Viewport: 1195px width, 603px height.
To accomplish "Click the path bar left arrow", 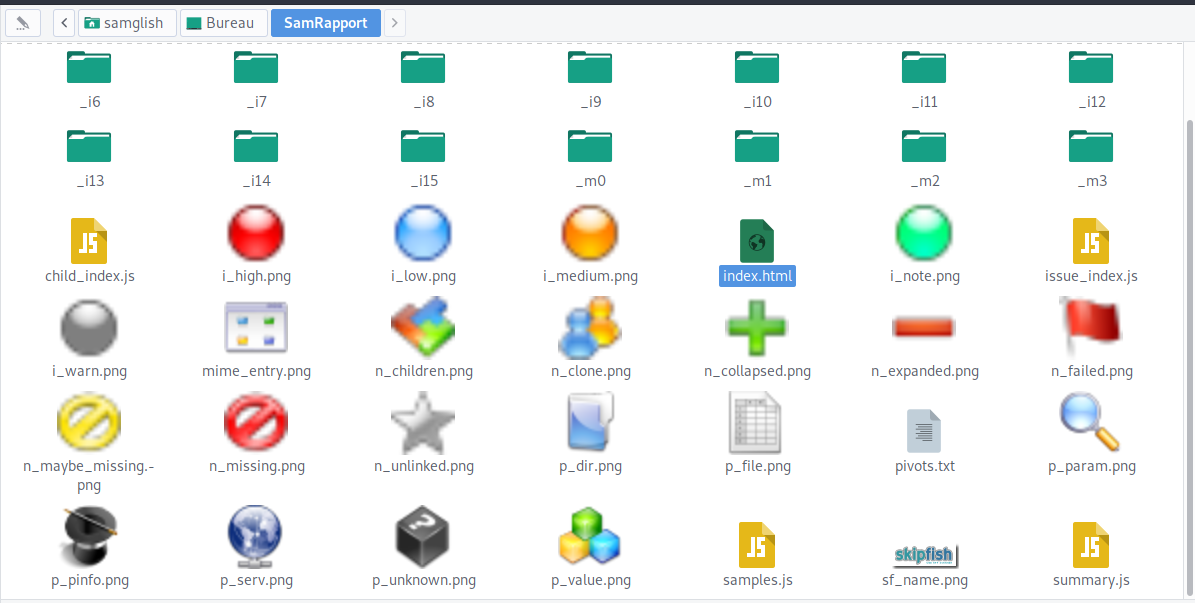I will pos(65,23).
